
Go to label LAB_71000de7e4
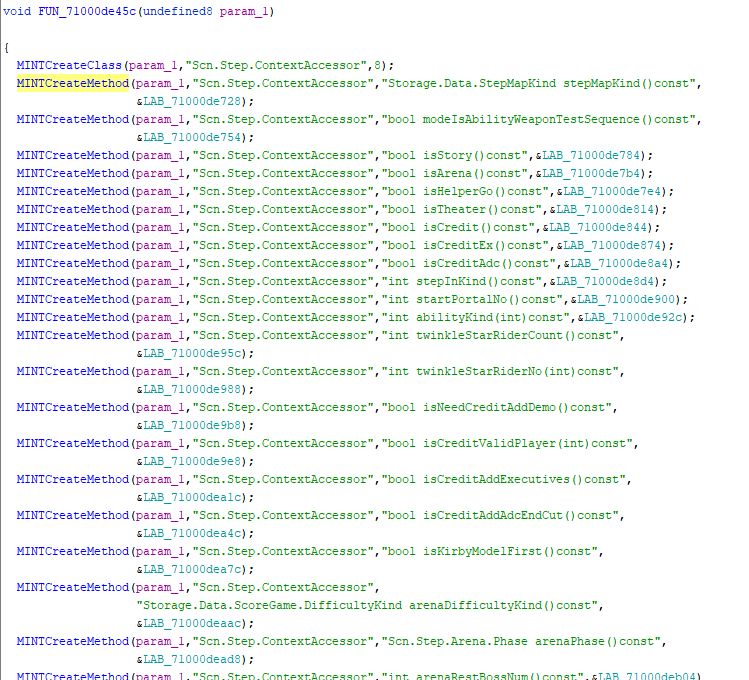612,191
